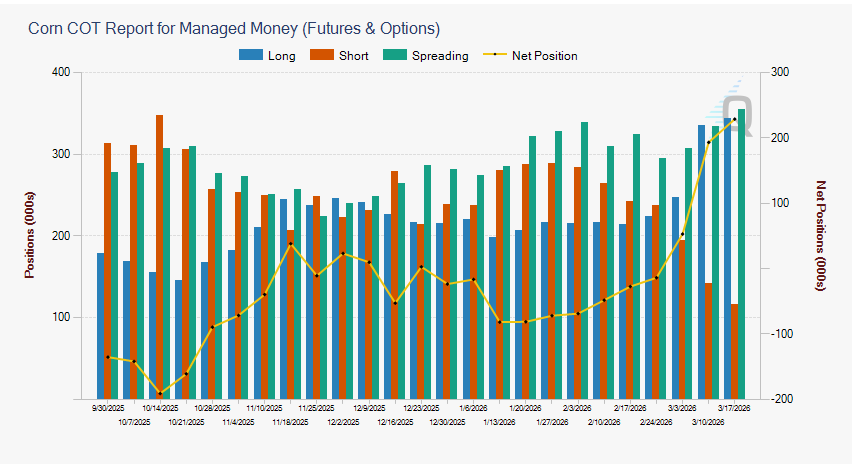Click the 3/3/2026 date axis label
Image resolution: width=856 pixels, height=466 pixels.
pyautogui.click(x=682, y=408)
